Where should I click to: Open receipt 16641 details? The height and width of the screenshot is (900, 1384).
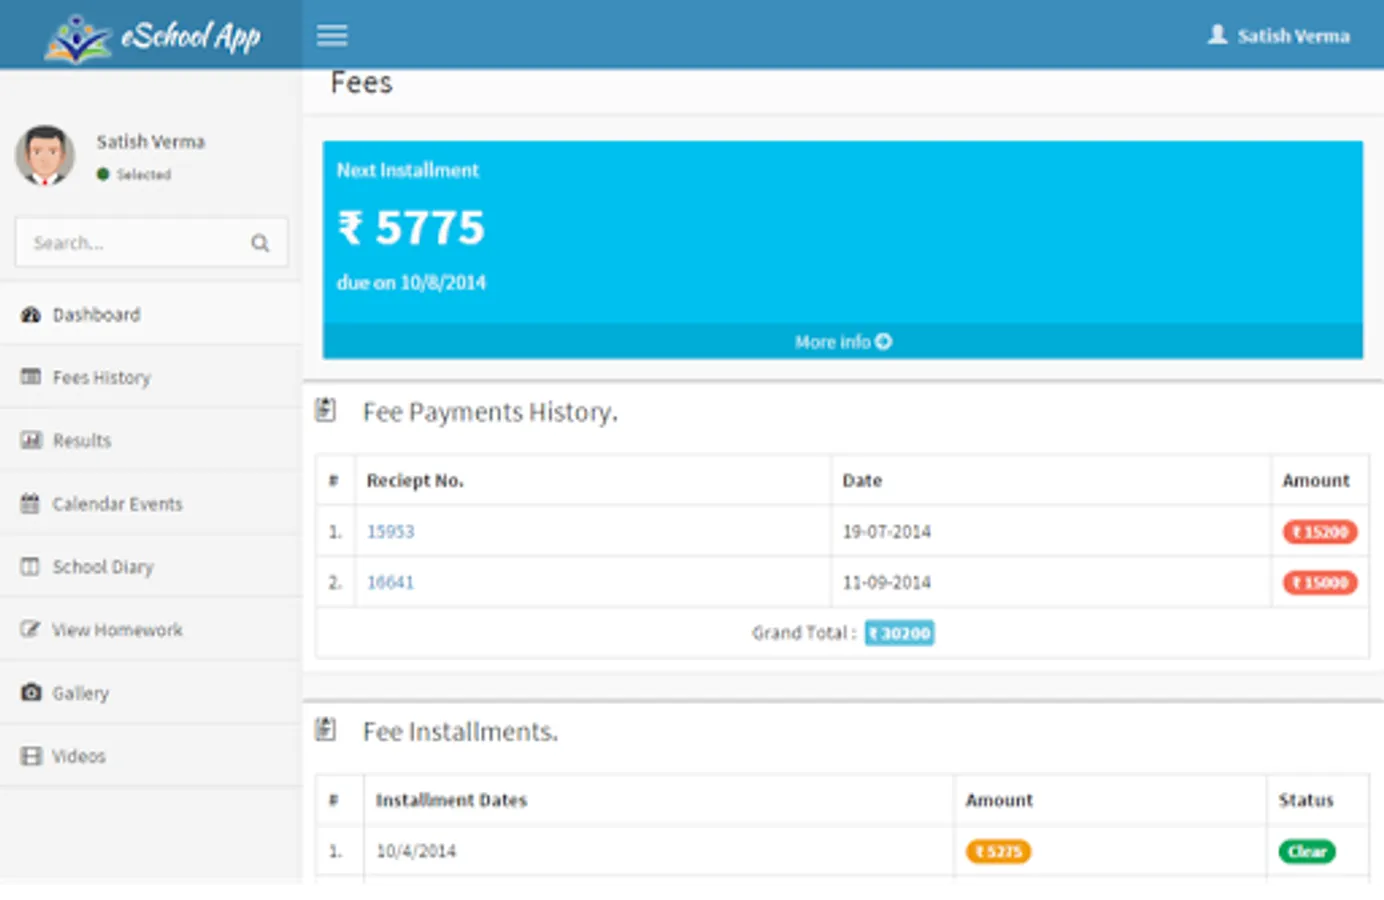pyautogui.click(x=391, y=582)
